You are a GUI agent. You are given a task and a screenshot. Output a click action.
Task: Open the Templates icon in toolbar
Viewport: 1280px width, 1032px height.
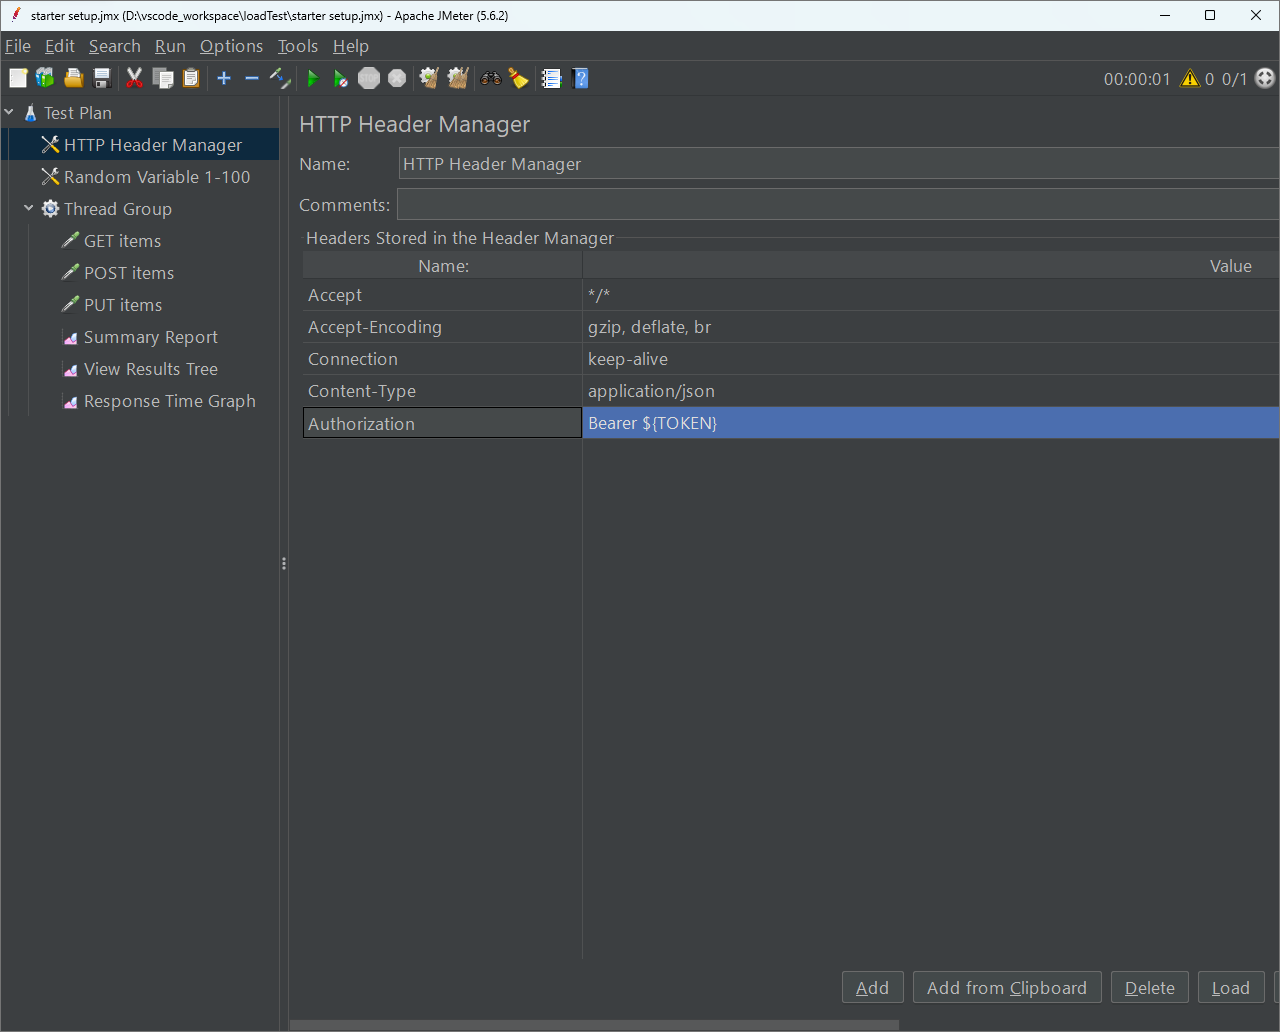pyautogui.click(x=45, y=78)
